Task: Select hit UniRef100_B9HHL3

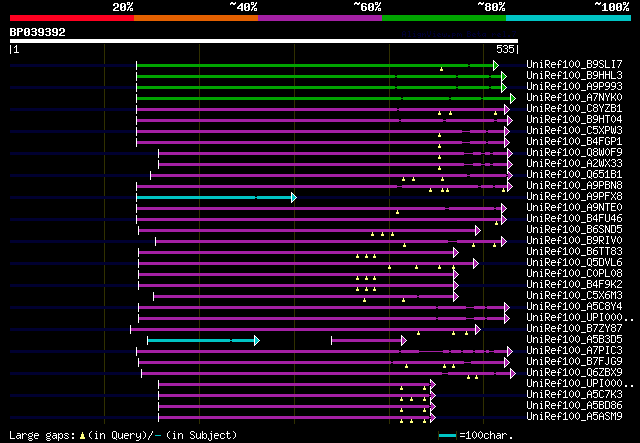Action: tap(574, 76)
